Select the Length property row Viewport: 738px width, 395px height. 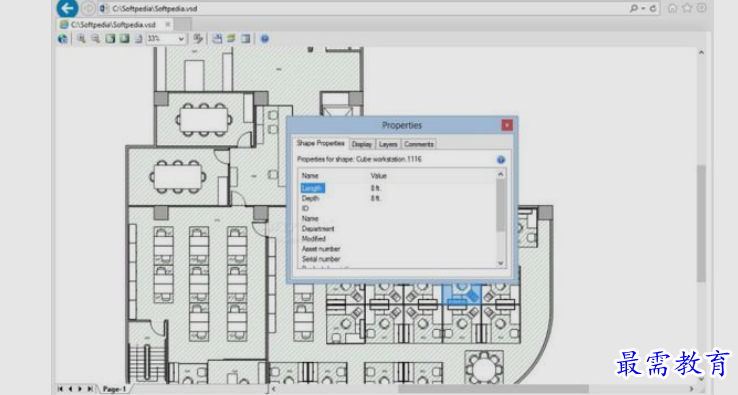[398, 188]
